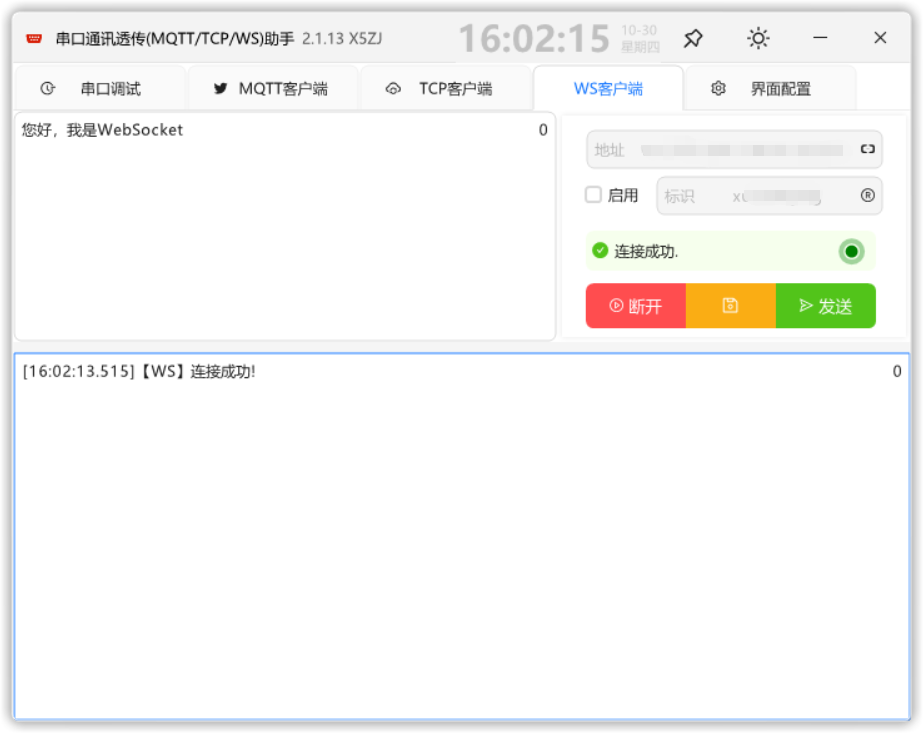Viewport: 923px width, 733px height.
Task: Click the cloud icon on TCP tab
Action: [x=393, y=88]
